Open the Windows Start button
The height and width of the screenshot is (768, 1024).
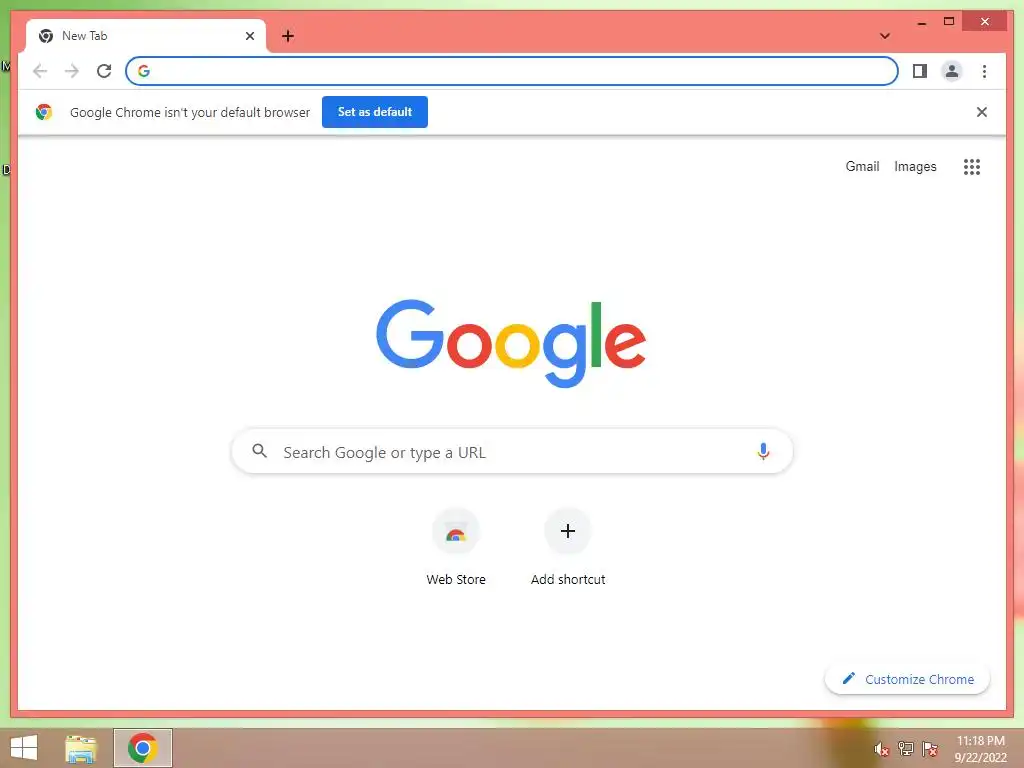coord(24,748)
